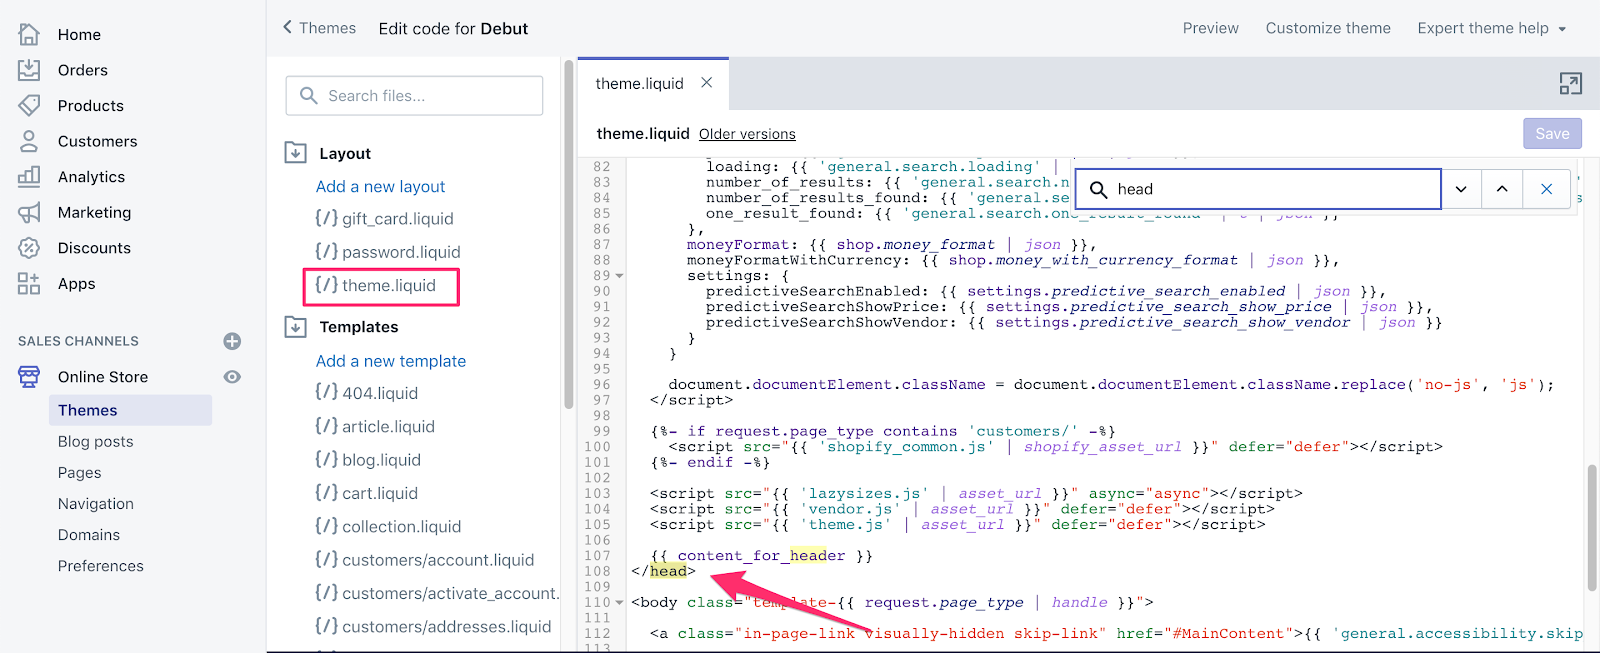The image size is (1600, 653).
Task: Open cart.liquid template
Action: [x=366, y=493]
